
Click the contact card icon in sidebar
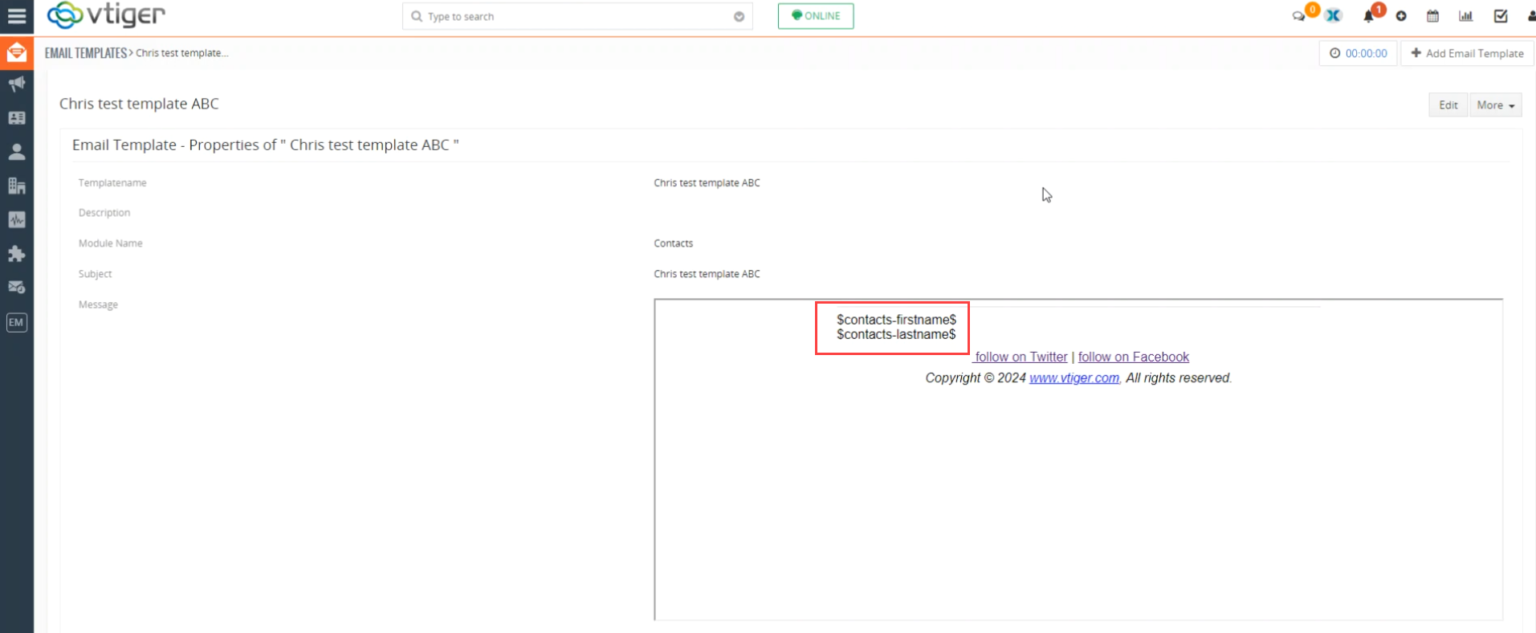point(16,118)
